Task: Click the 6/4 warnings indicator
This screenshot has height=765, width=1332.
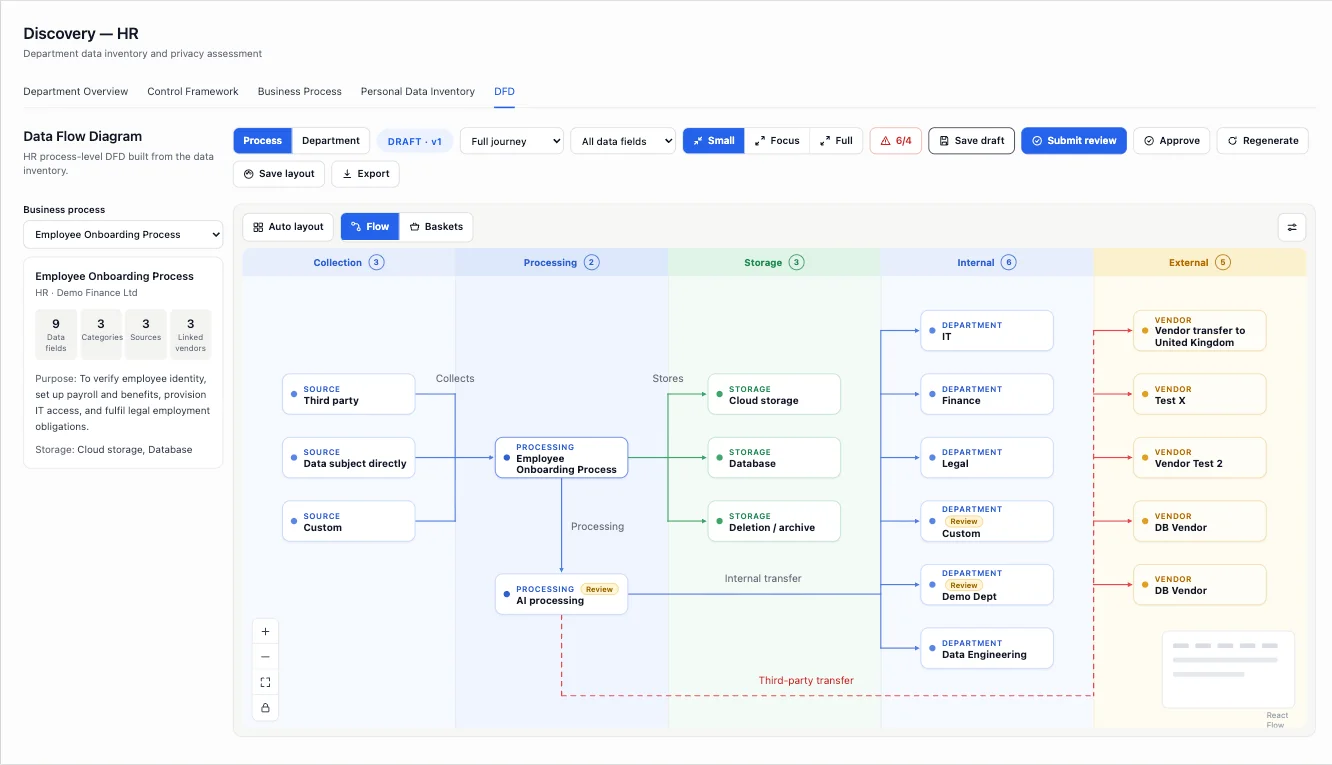Action: pyautogui.click(x=896, y=141)
